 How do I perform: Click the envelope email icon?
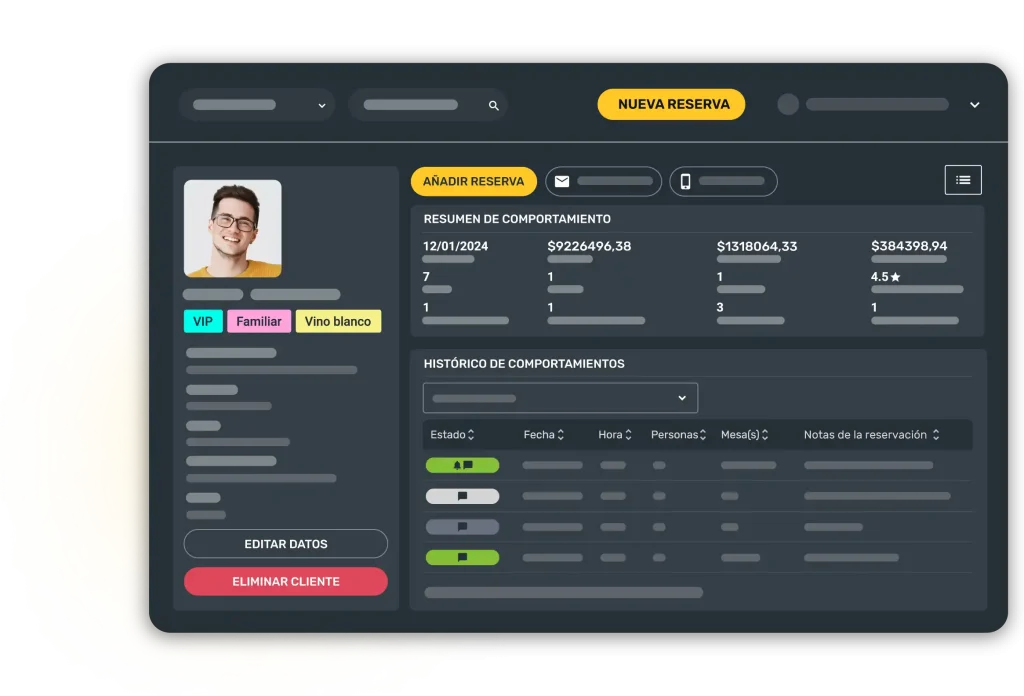562,181
